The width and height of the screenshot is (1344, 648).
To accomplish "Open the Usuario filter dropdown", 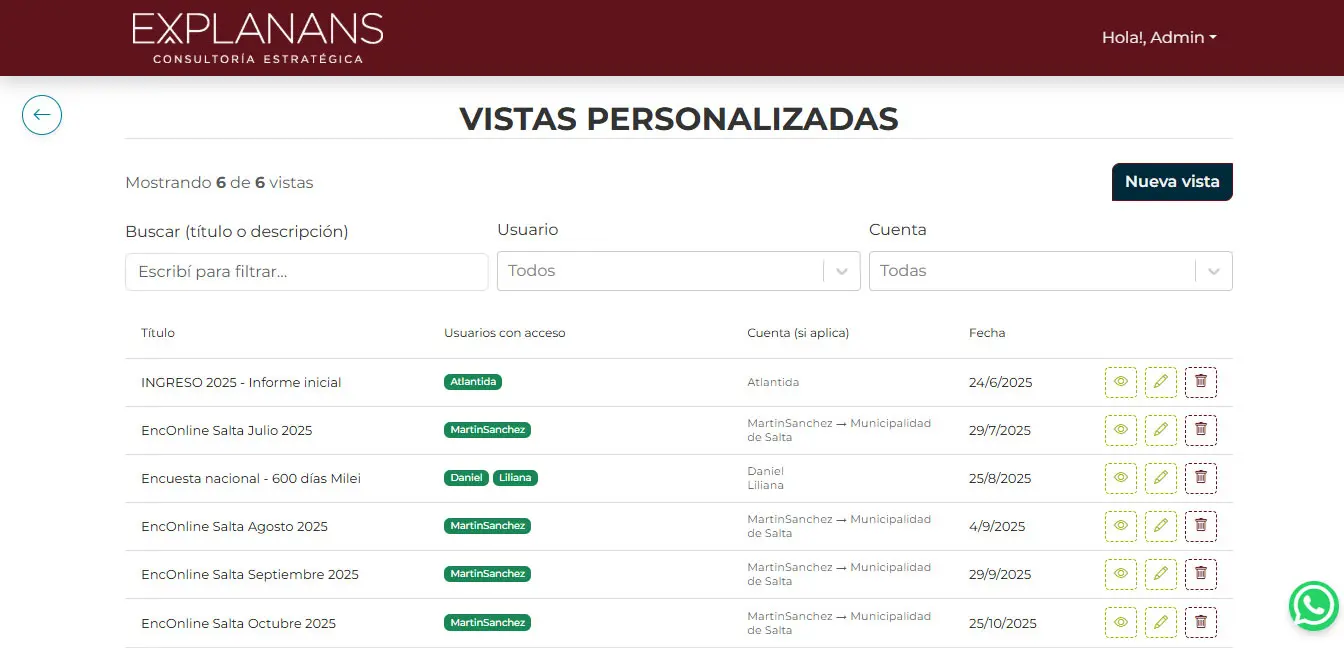I will pos(678,271).
